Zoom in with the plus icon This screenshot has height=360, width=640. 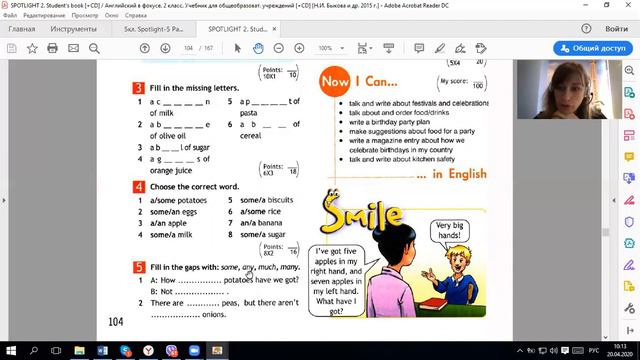click(299, 48)
